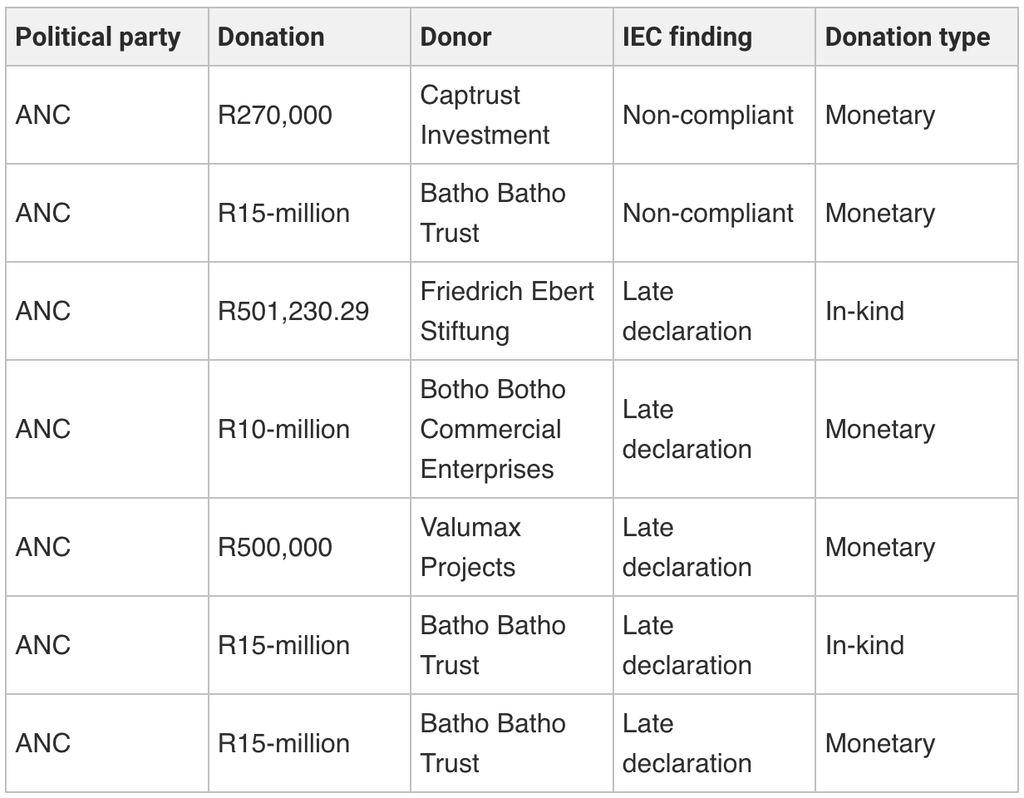Screen dimensions: 1024x798
Task: Click the Friedrich Ebert Stiftung cell
Action: pyautogui.click(x=512, y=311)
